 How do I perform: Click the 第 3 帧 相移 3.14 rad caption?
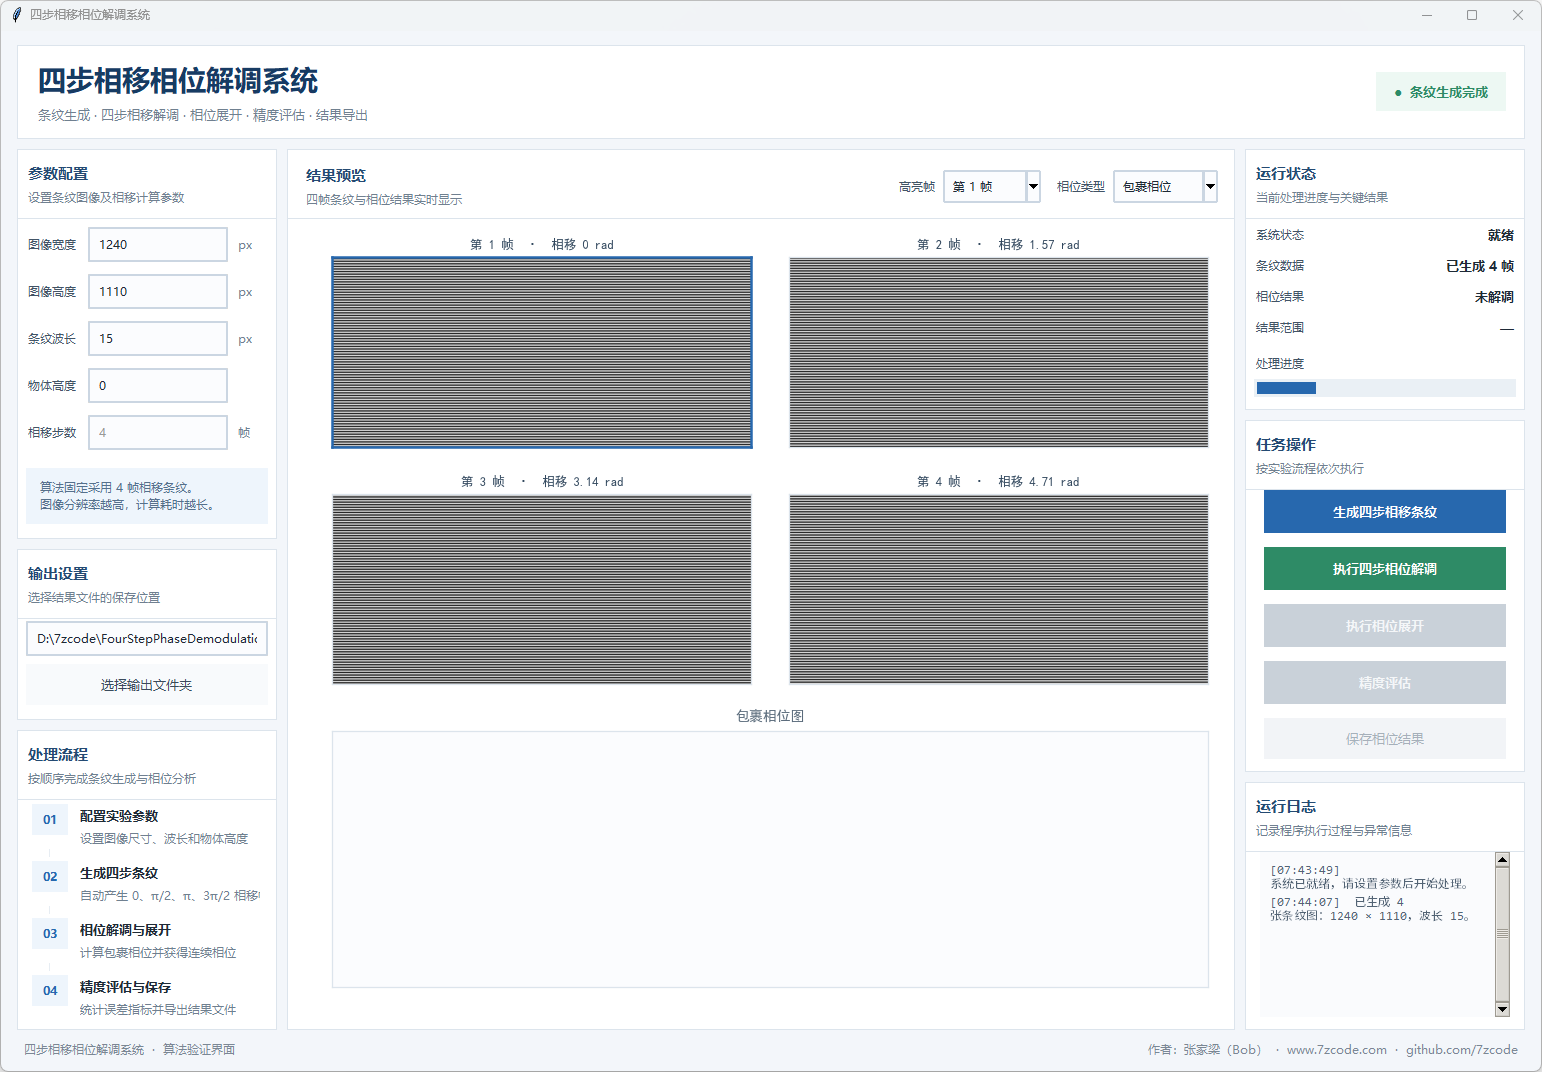[x=542, y=482]
